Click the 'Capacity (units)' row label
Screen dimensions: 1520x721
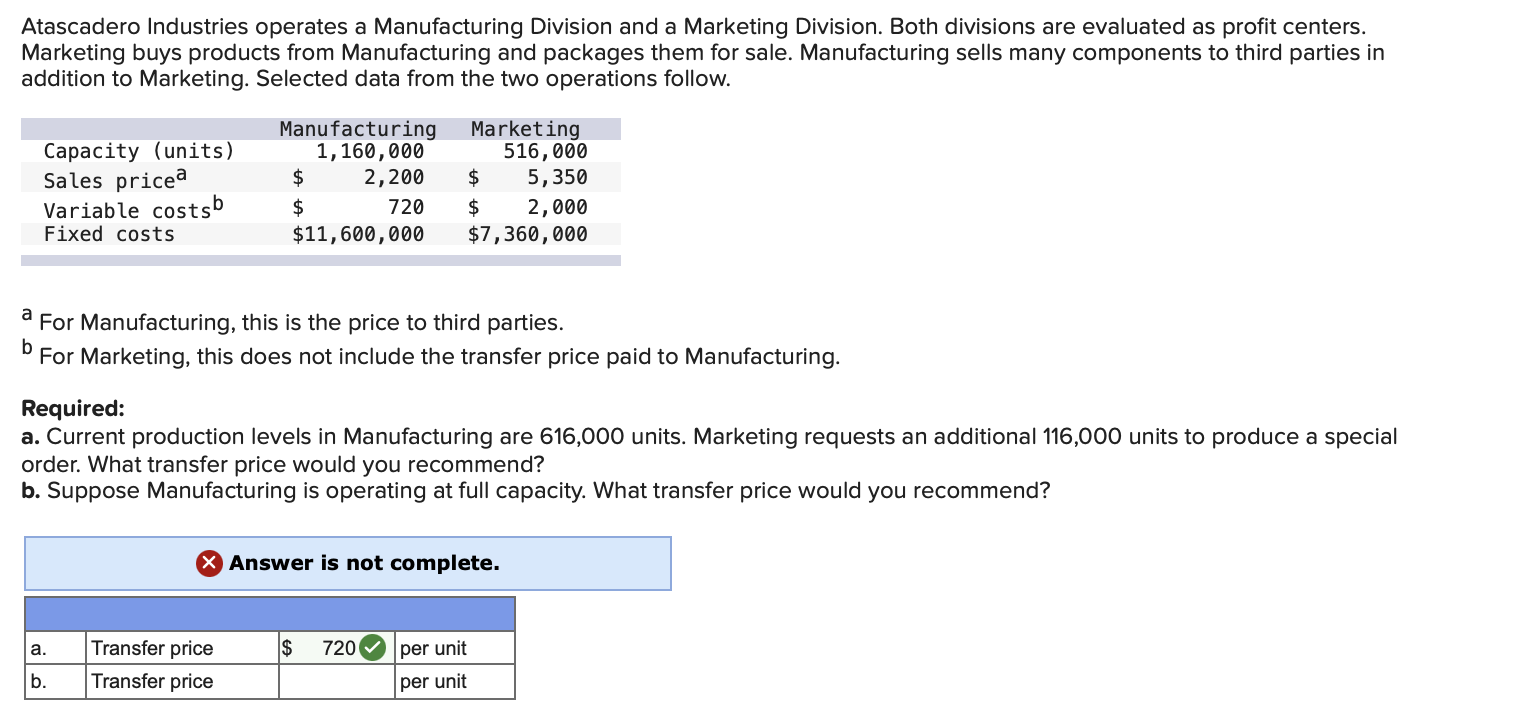(x=139, y=152)
